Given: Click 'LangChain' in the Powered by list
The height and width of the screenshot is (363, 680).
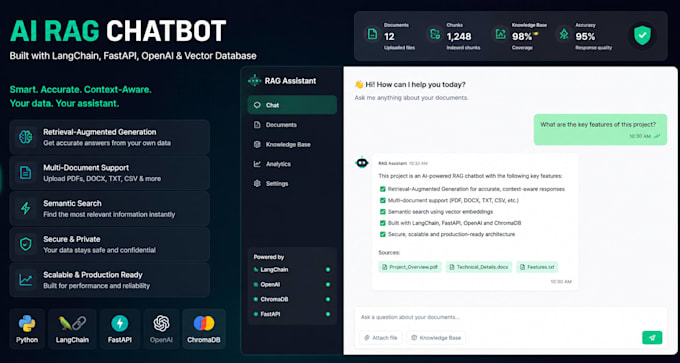Looking at the screenshot, I should 274,270.
